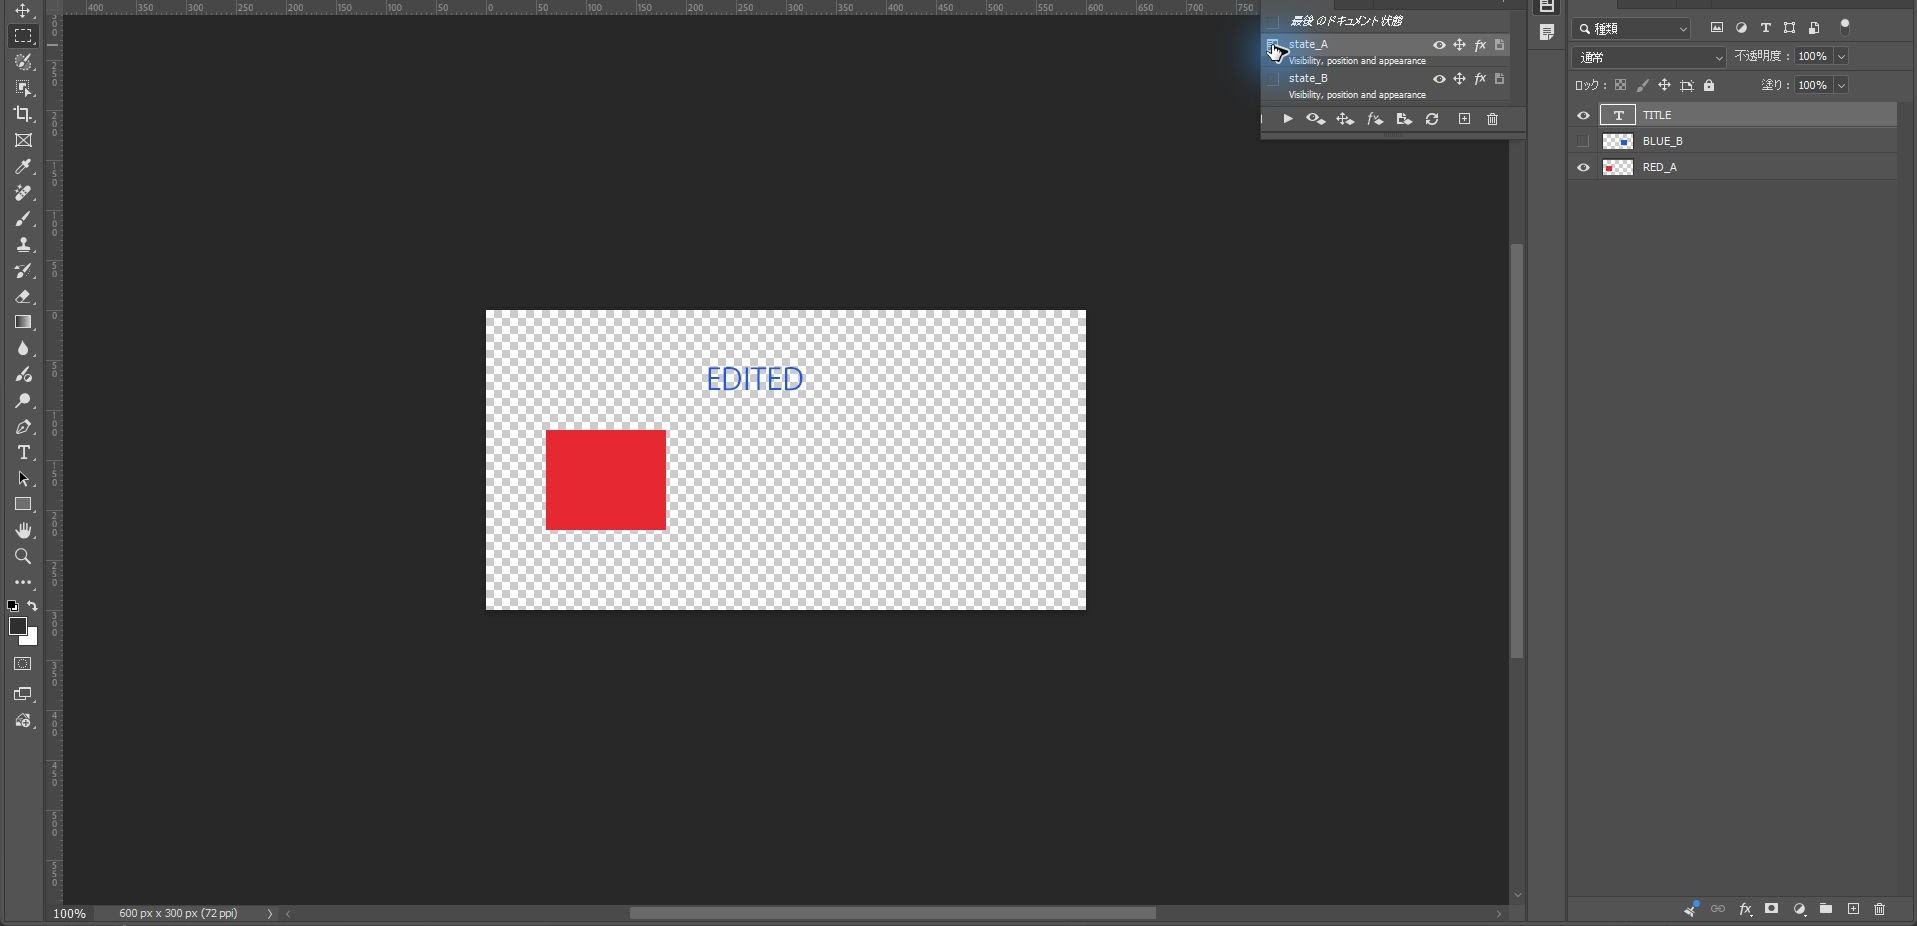Image resolution: width=1917 pixels, height=926 pixels.
Task: Hide the TITLE layer
Action: click(x=1583, y=115)
